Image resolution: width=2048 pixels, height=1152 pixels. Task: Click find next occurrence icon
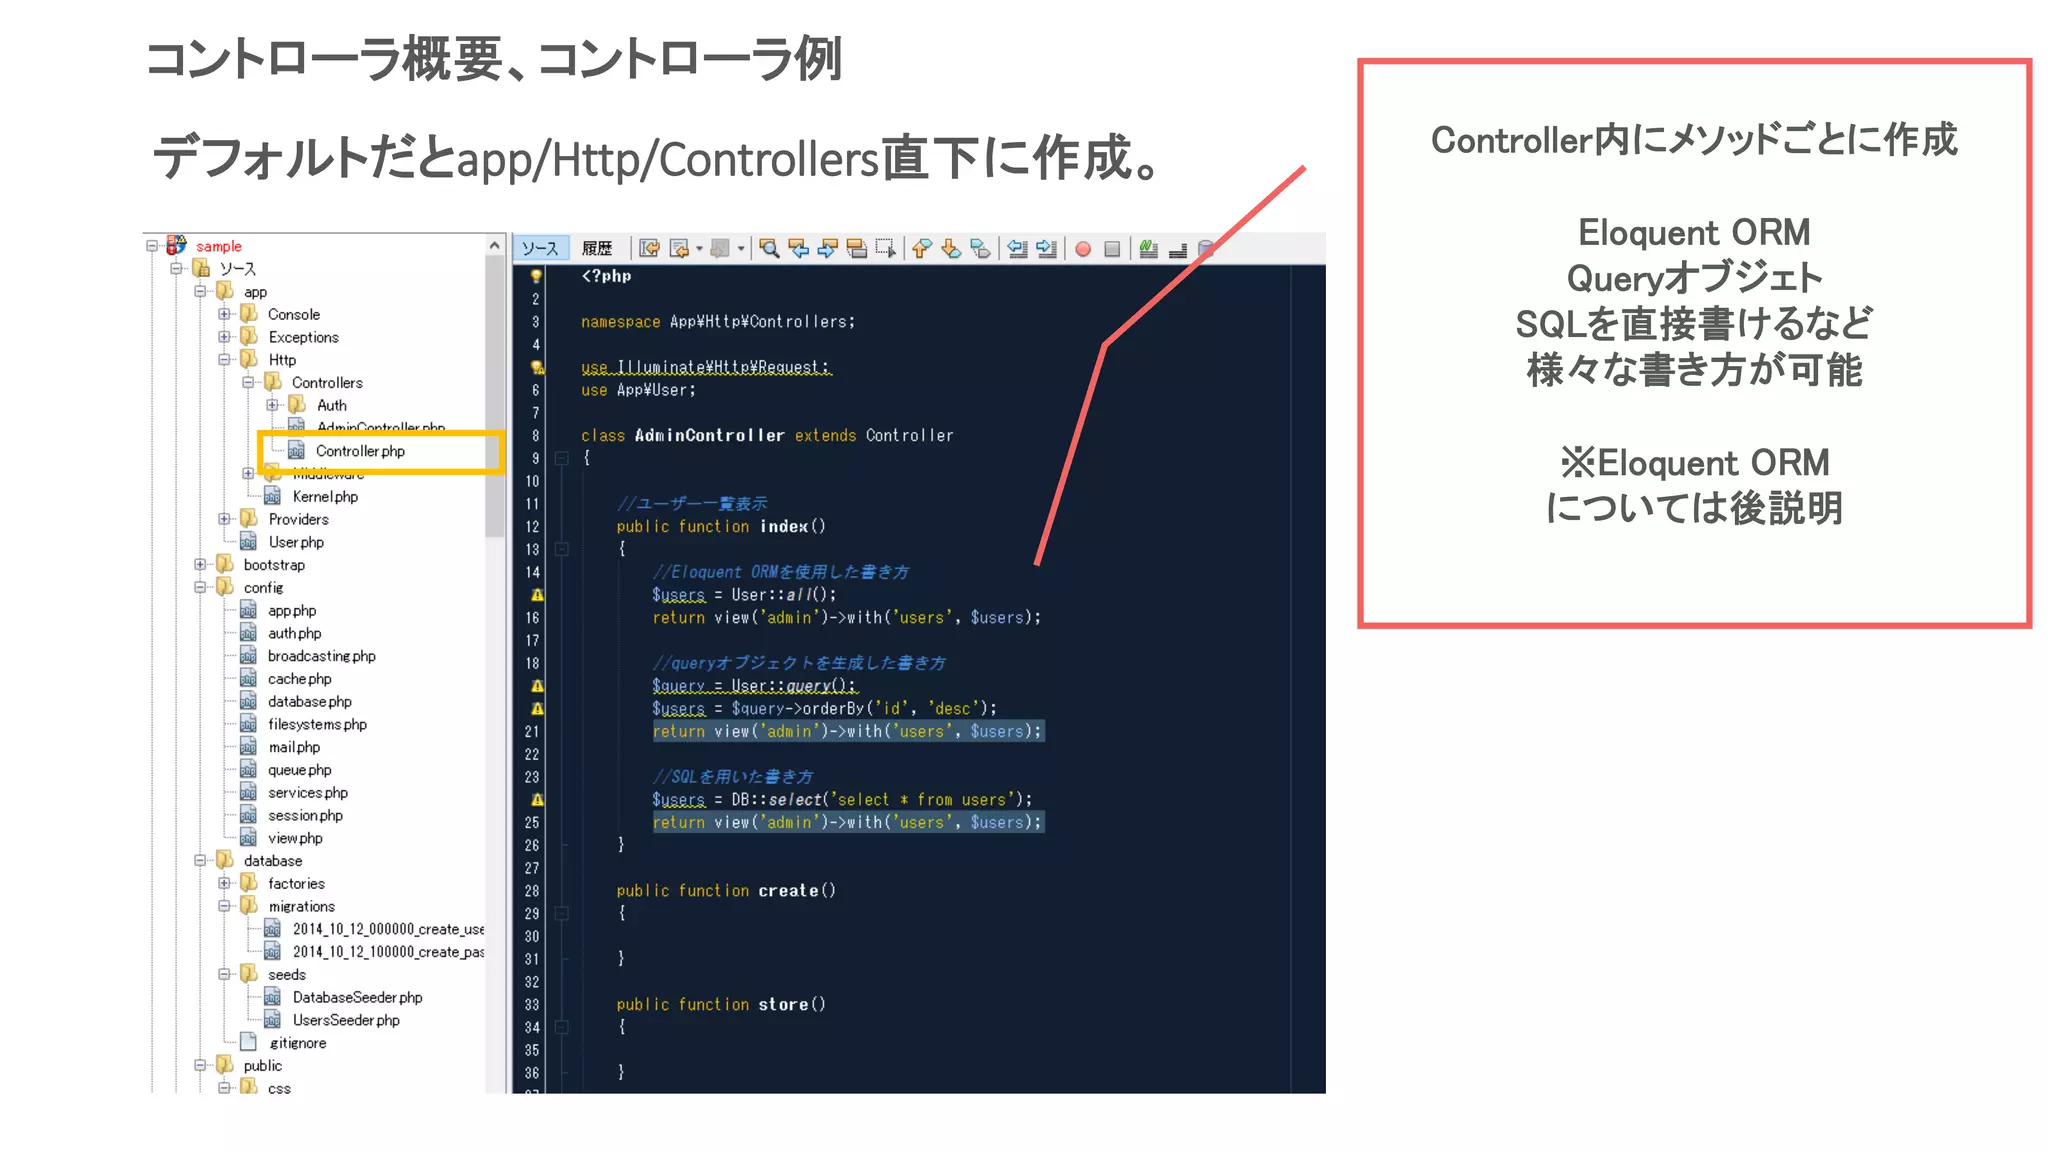[827, 248]
